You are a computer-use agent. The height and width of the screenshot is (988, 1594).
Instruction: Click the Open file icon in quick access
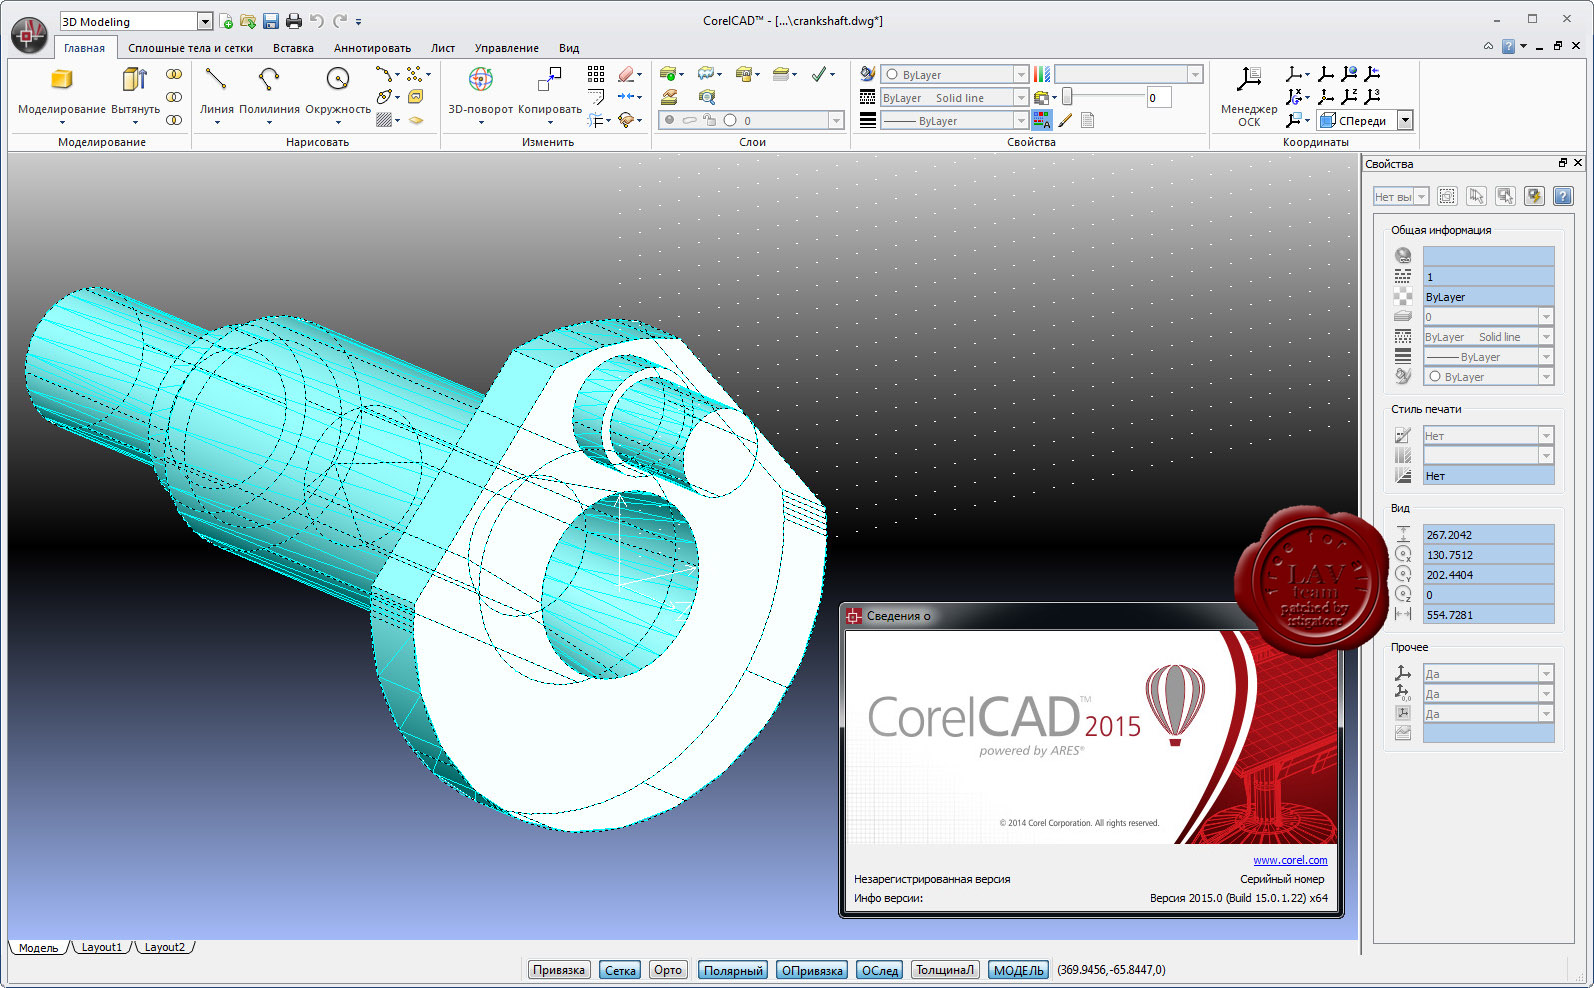coord(248,21)
